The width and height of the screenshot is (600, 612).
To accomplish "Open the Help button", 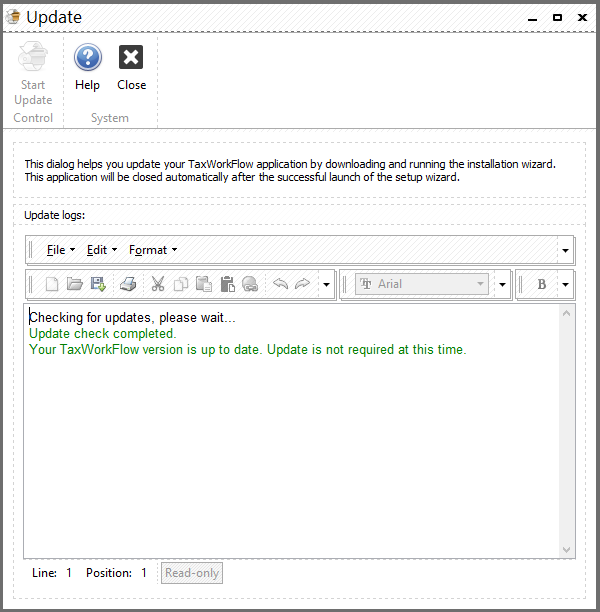I will (87, 67).
